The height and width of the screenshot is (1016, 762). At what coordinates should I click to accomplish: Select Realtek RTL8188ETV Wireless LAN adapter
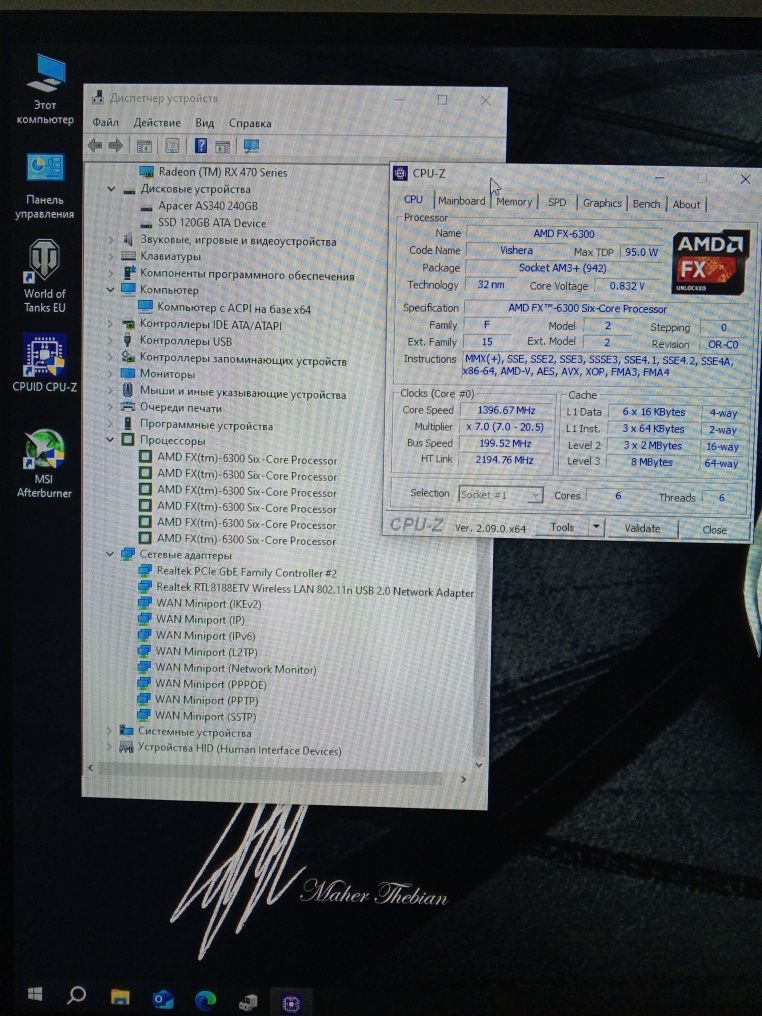(315, 589)
